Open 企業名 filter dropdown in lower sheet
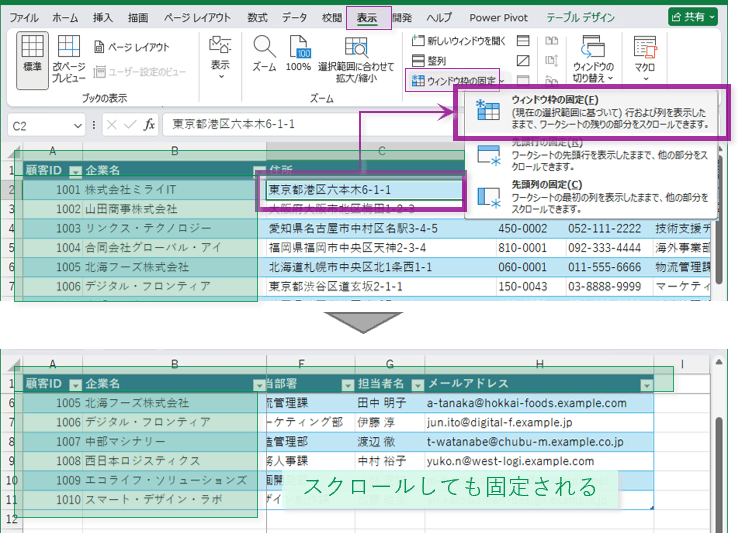This screenshot has height=533, width=739. (x=259, y=385)
